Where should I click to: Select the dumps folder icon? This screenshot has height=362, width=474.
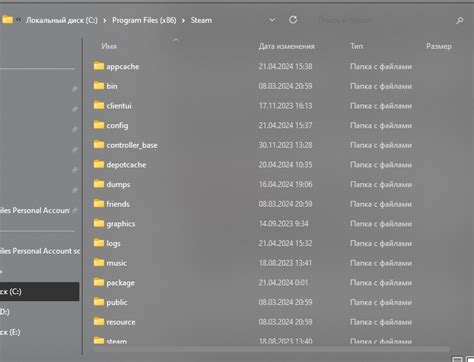click(x=99, y=184)
